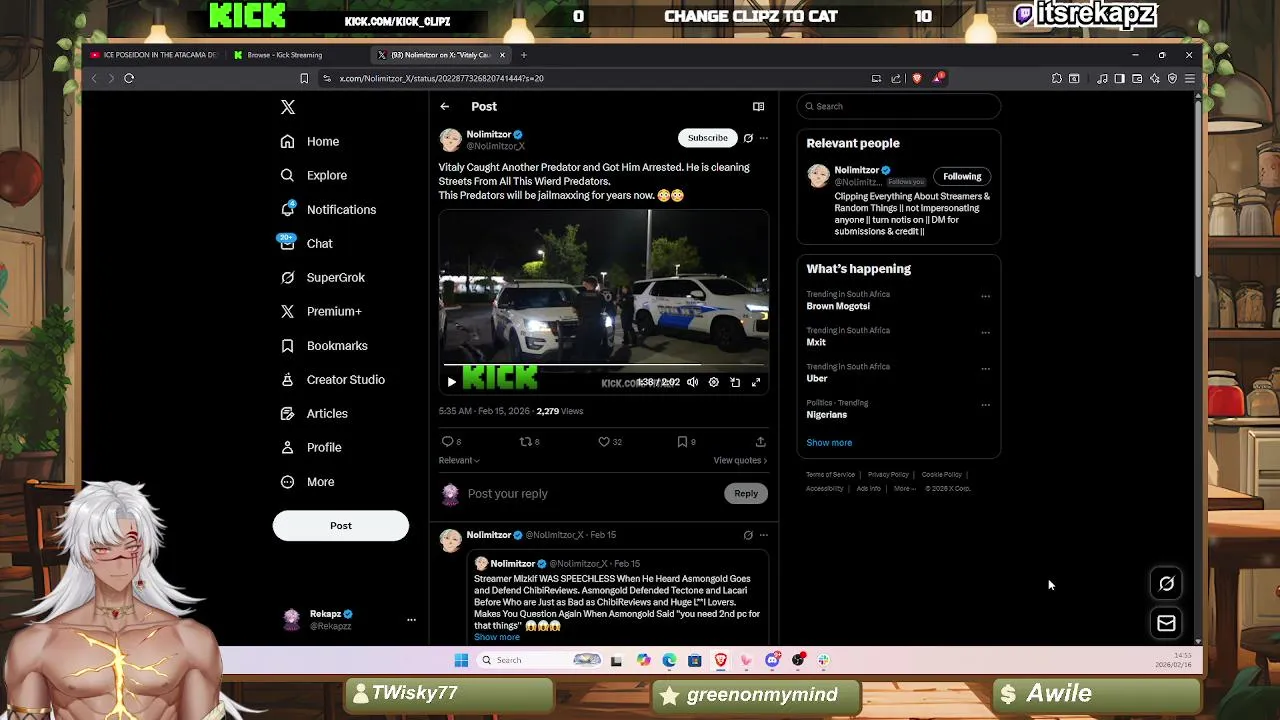1280x720 pixels.
Task: Open options for Uber trend
Action: (x=986, y=369)
